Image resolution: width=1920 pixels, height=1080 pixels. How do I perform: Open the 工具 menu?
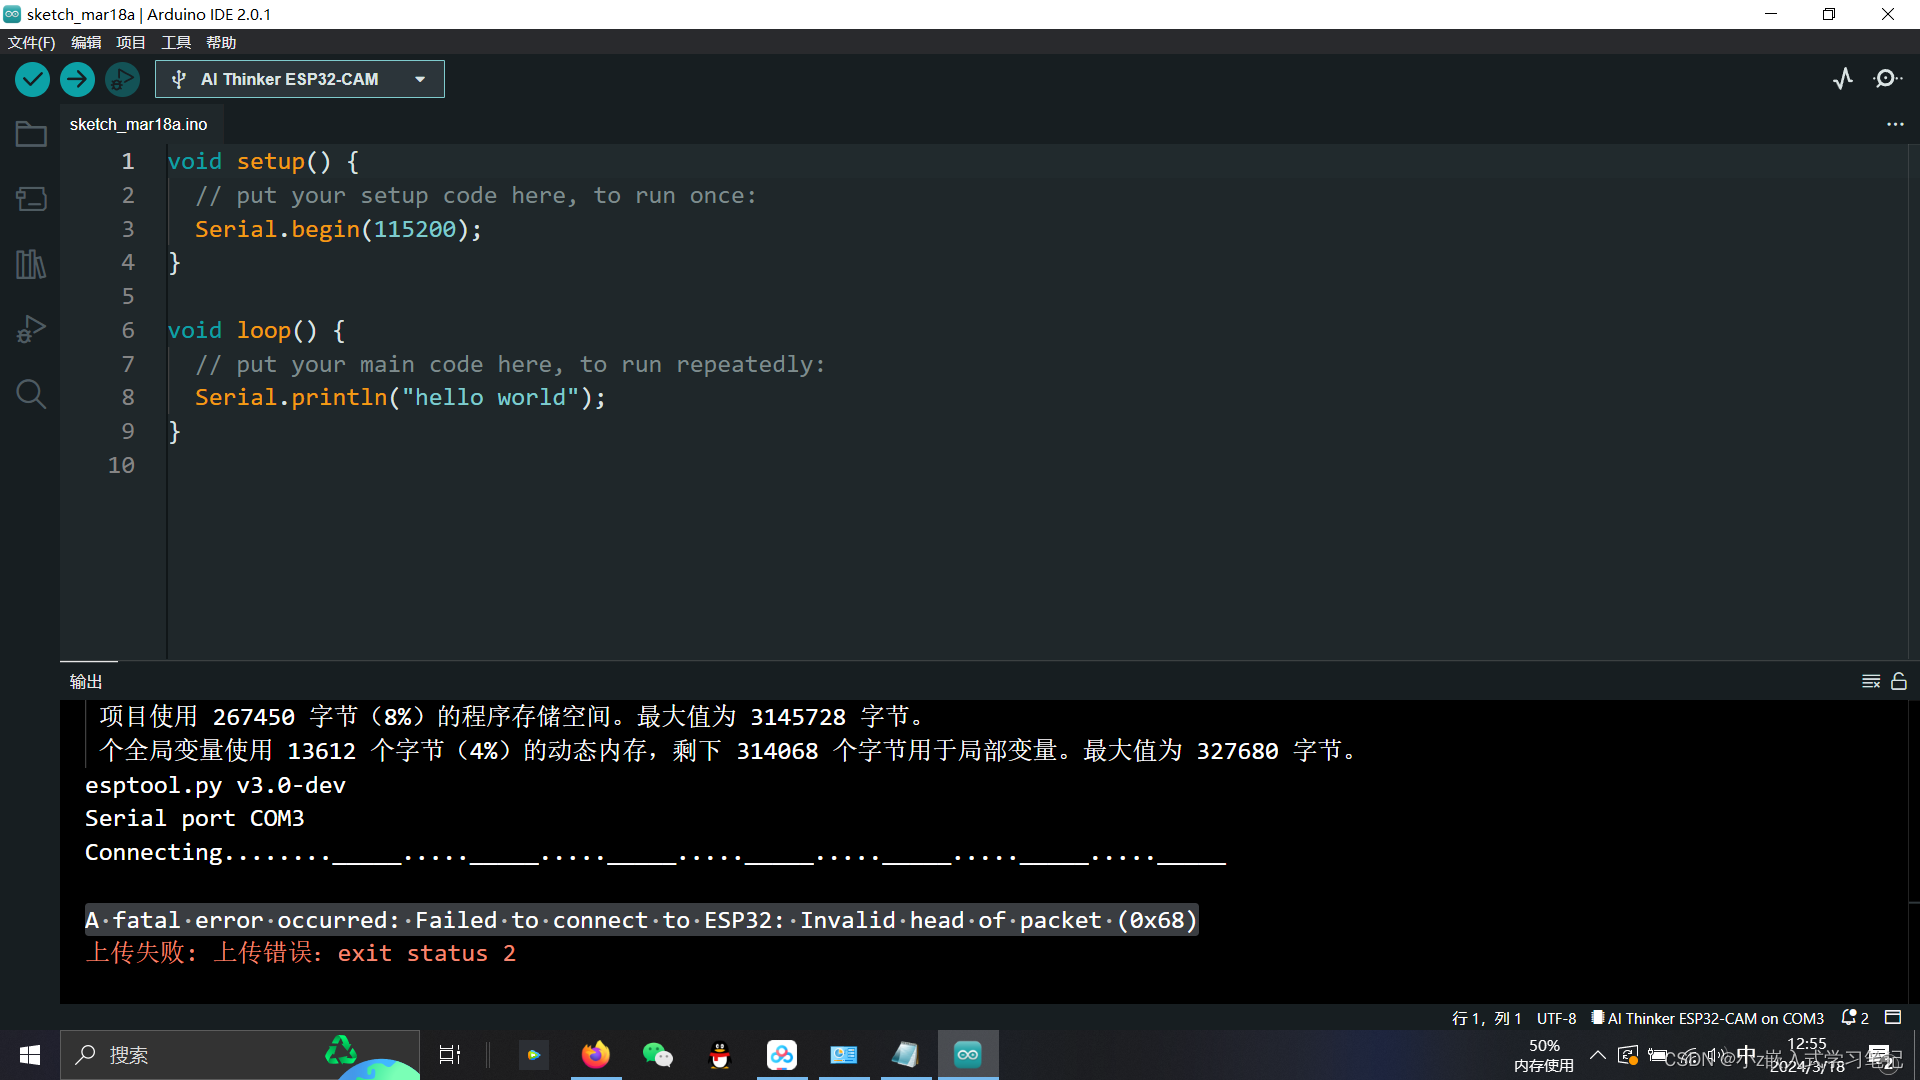pos(175,42)
